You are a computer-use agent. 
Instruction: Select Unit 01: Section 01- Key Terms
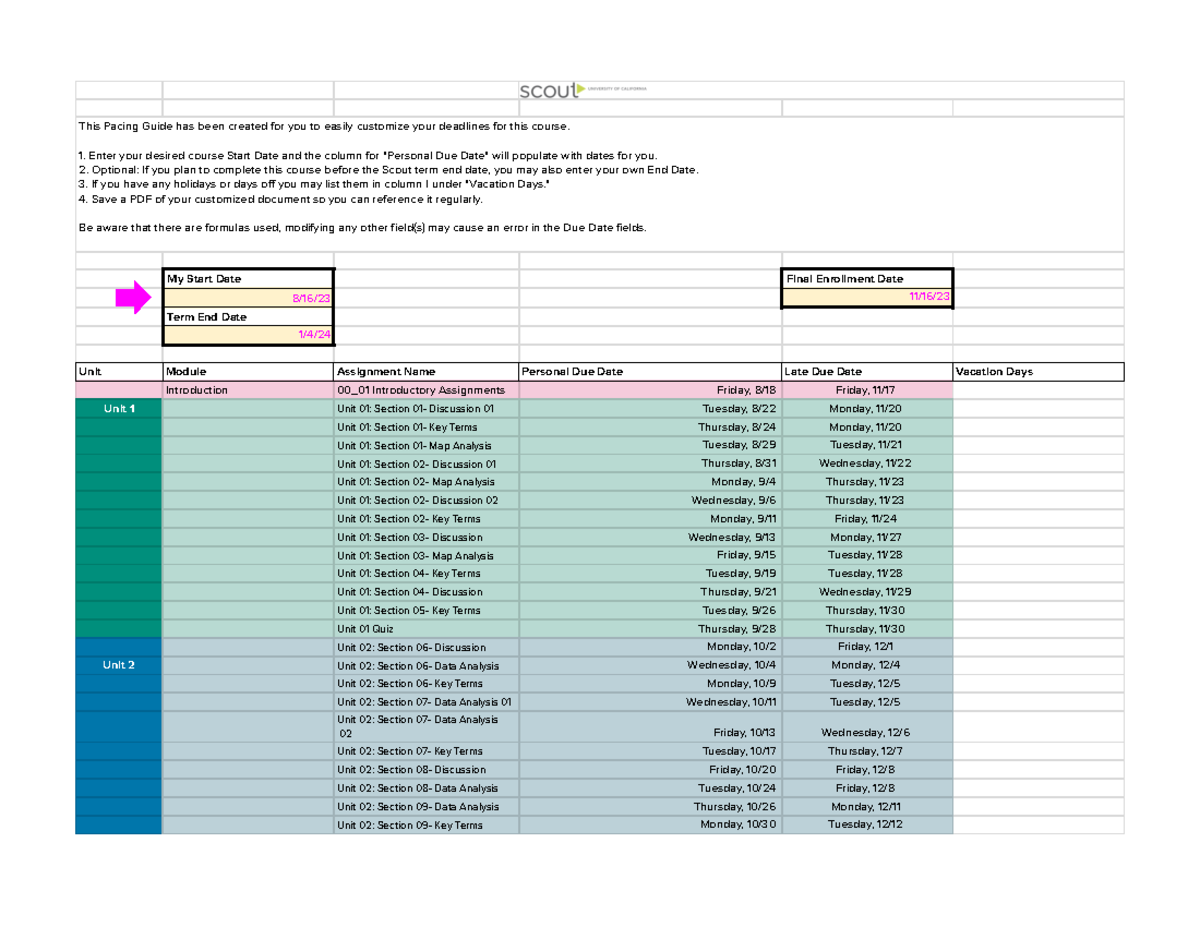(426, 427)
